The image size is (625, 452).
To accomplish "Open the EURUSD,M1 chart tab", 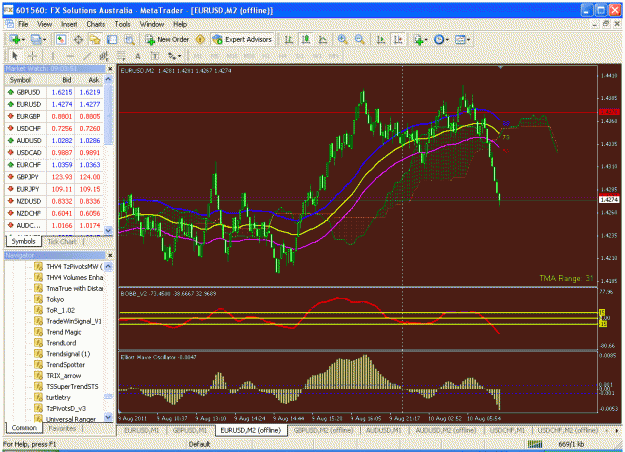I will point(142,430).
